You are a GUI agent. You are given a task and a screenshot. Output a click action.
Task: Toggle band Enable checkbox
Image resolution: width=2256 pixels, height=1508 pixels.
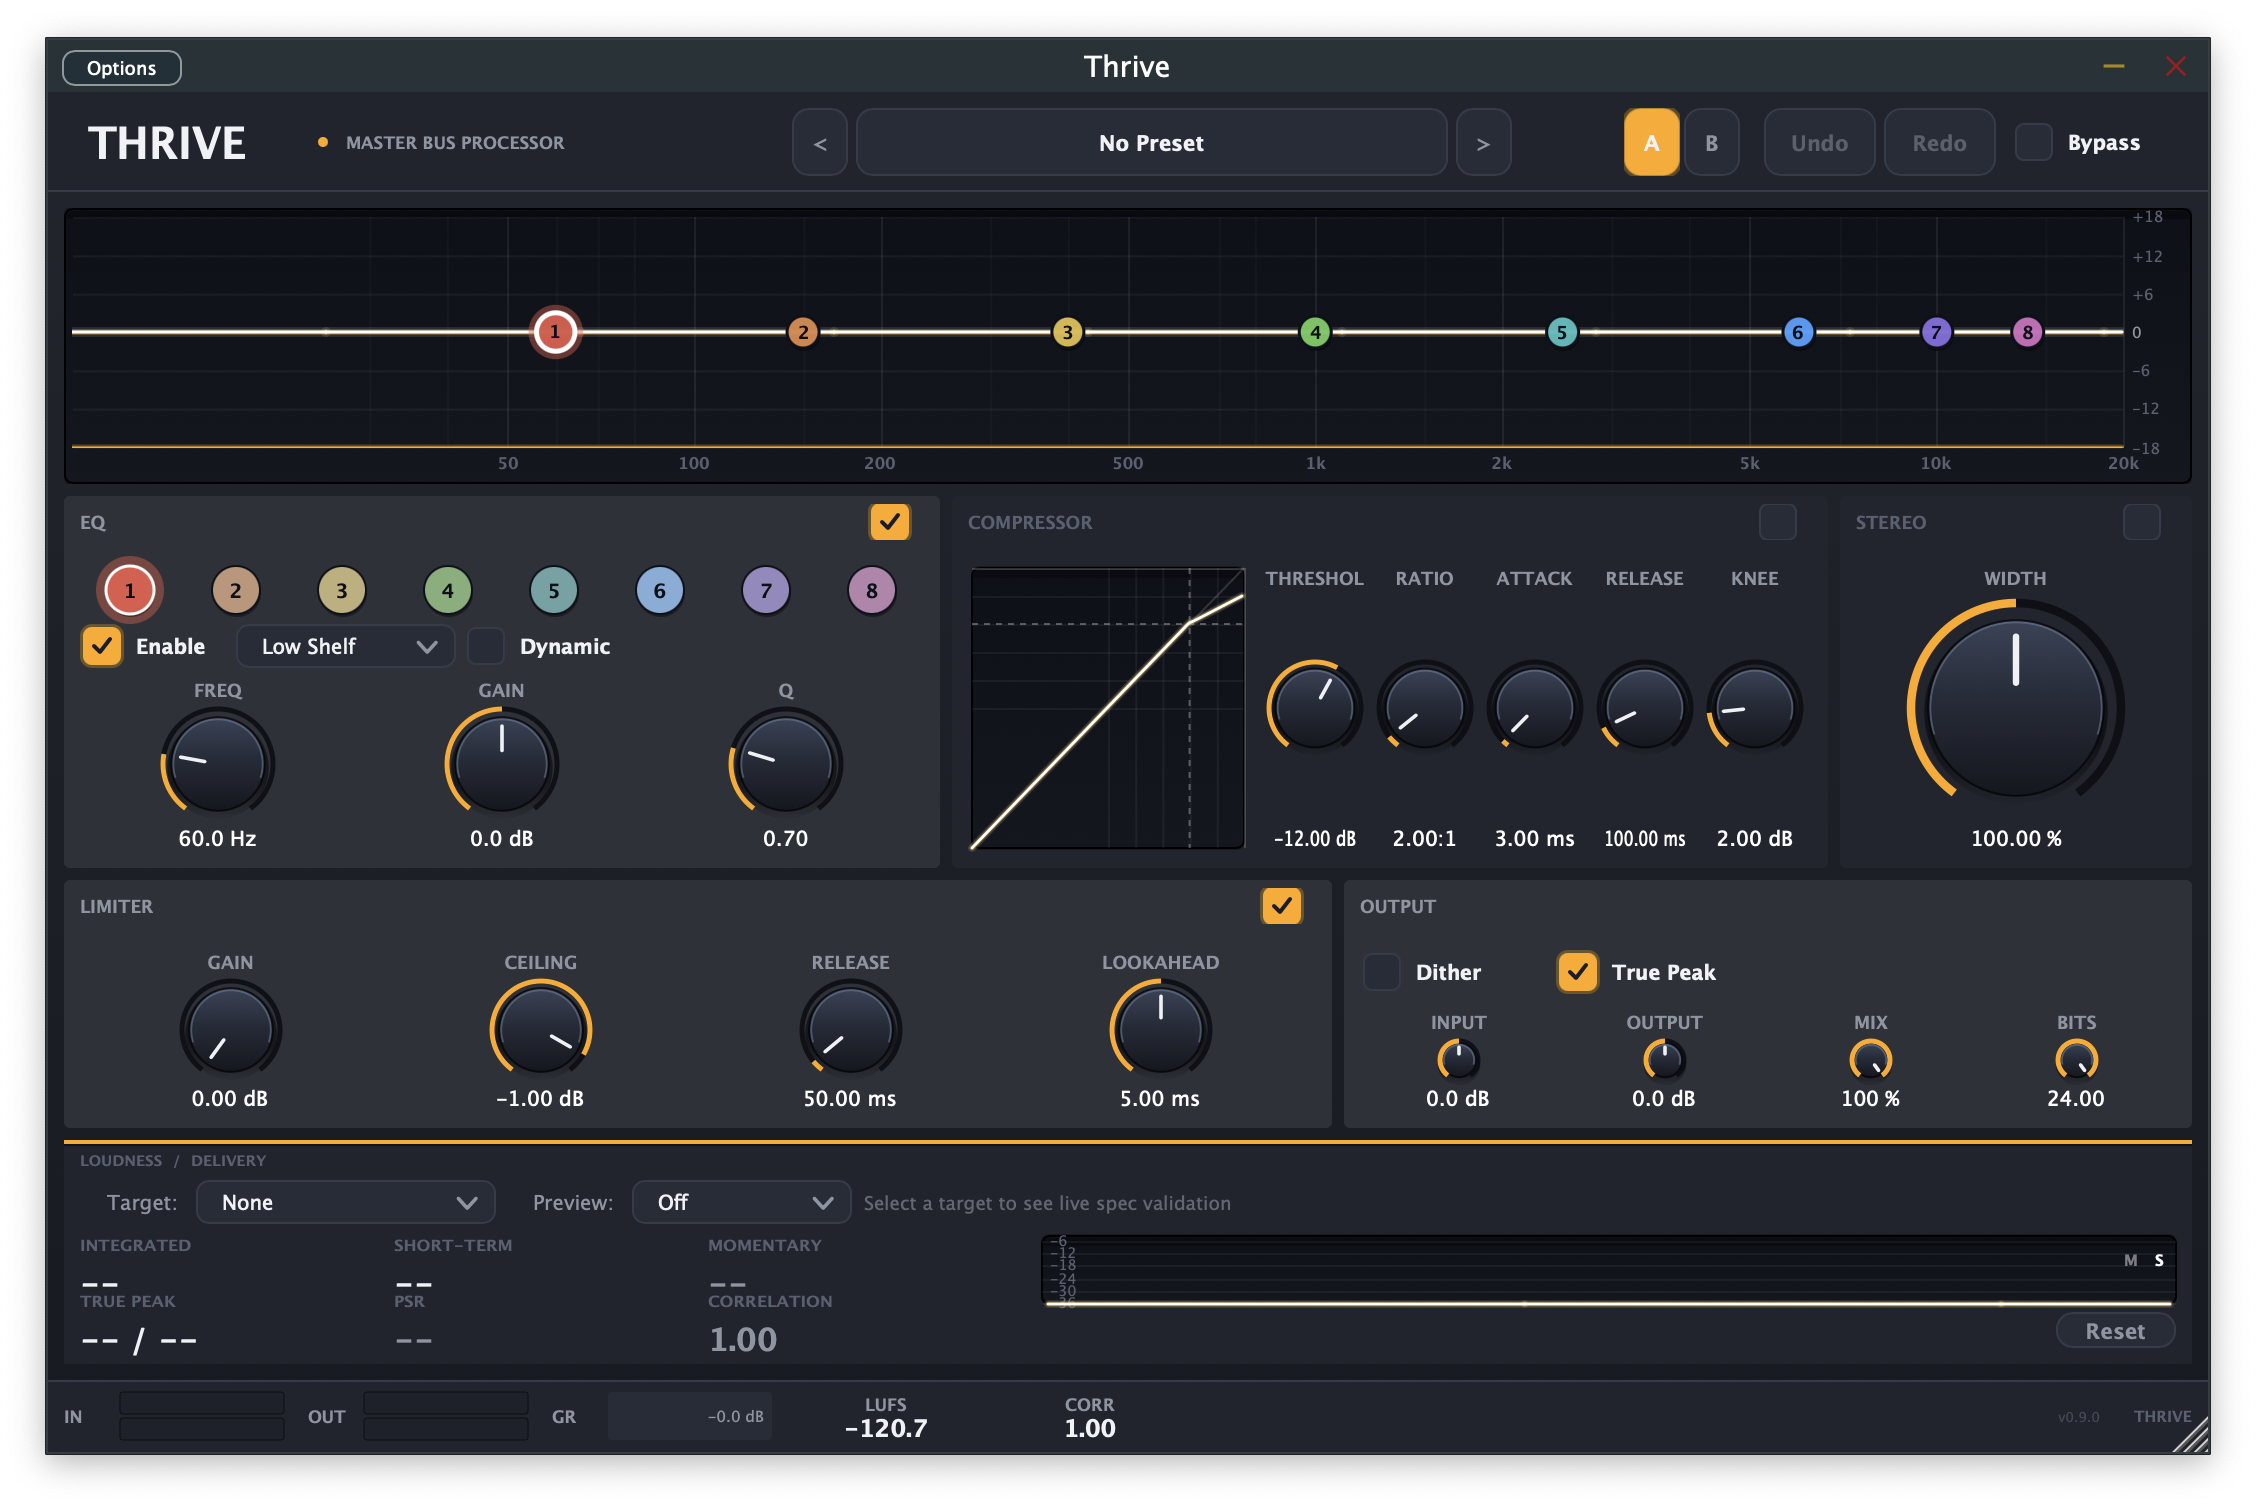click(101, 646)
